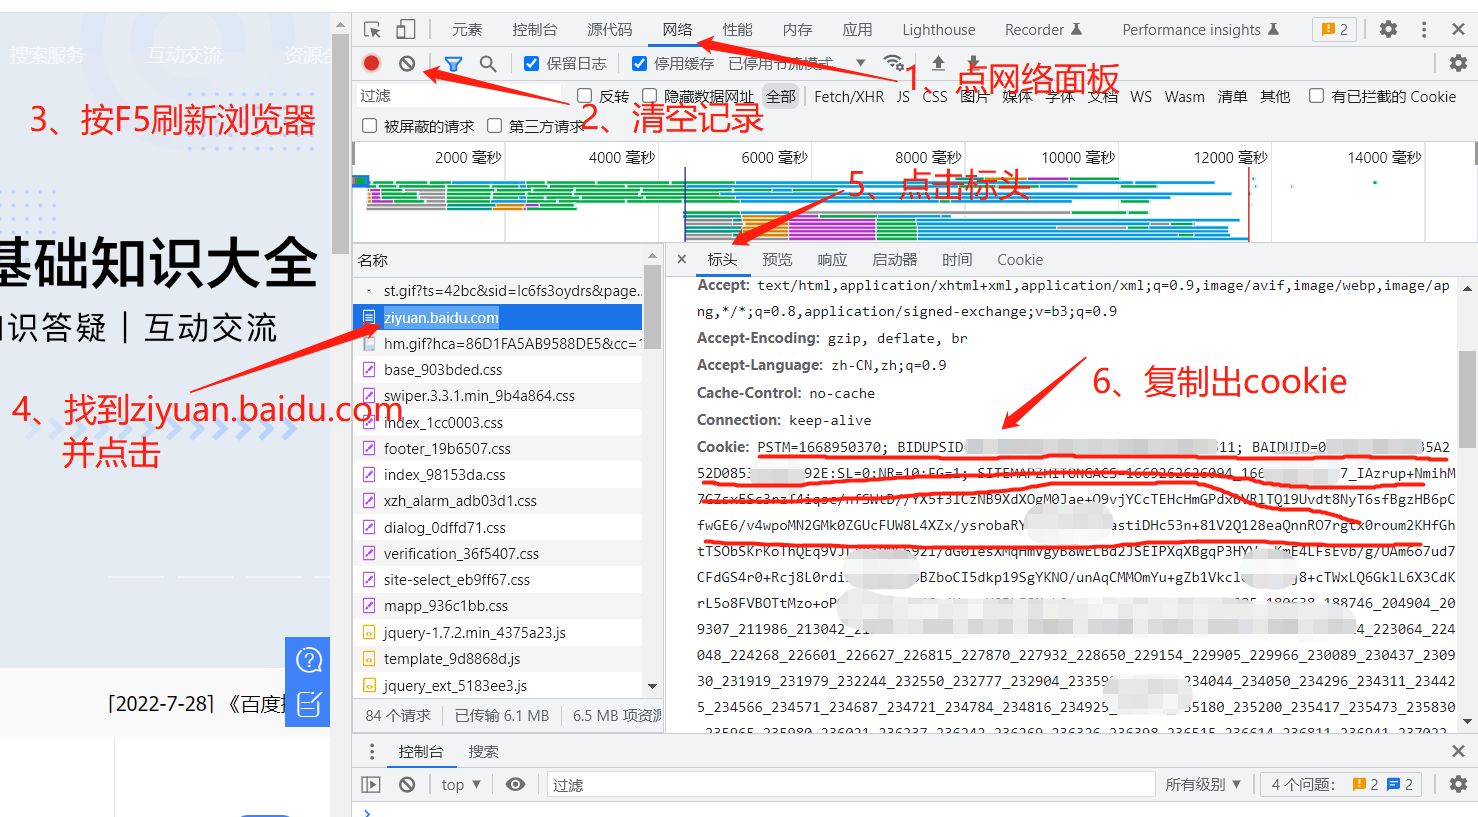Open the network search magnifier icon

coord(488,63)
